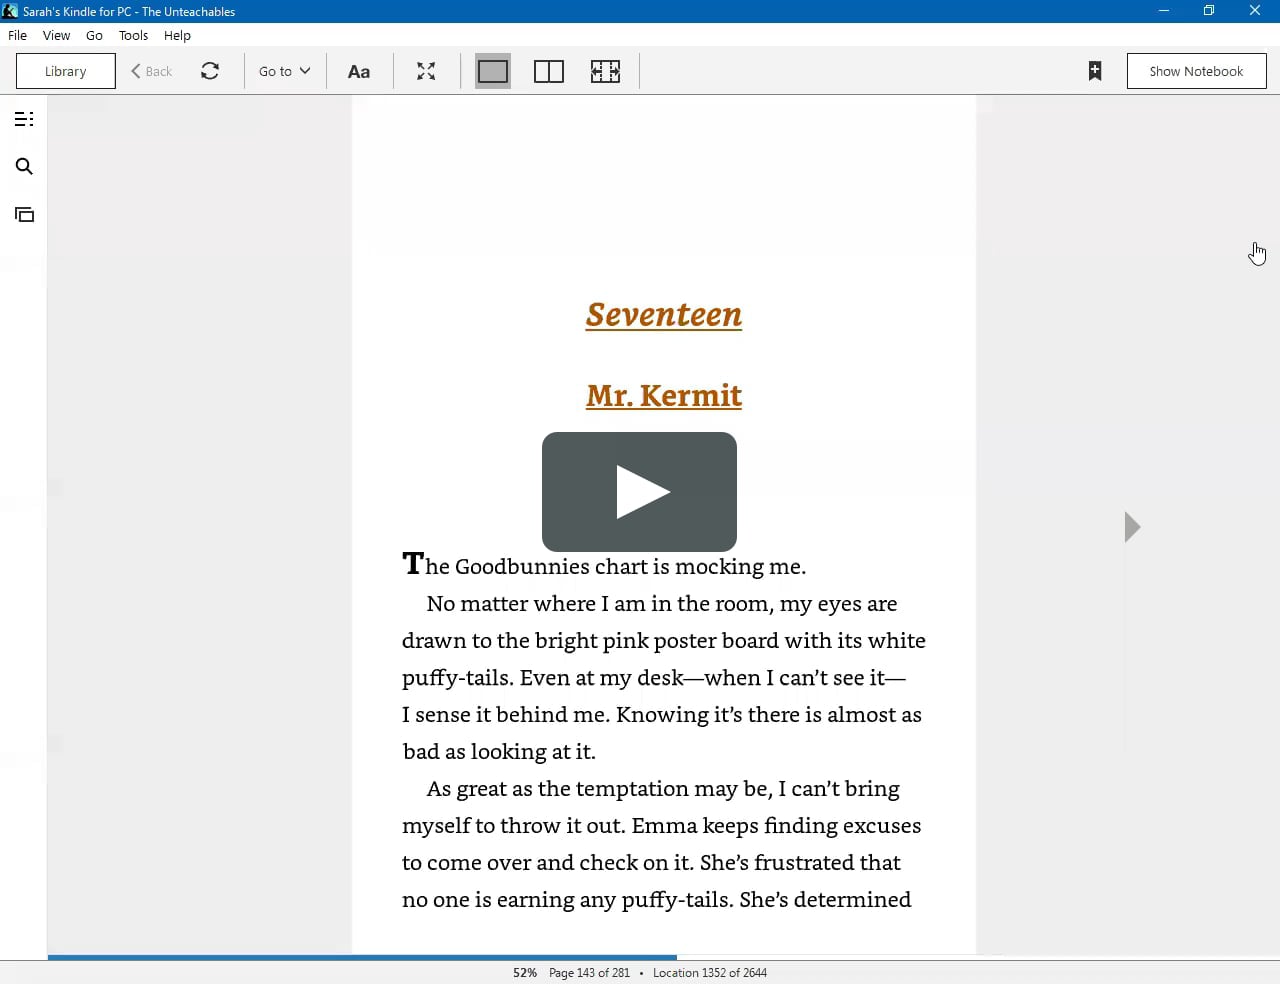Restore down the Kindle window

(1209, 11)
